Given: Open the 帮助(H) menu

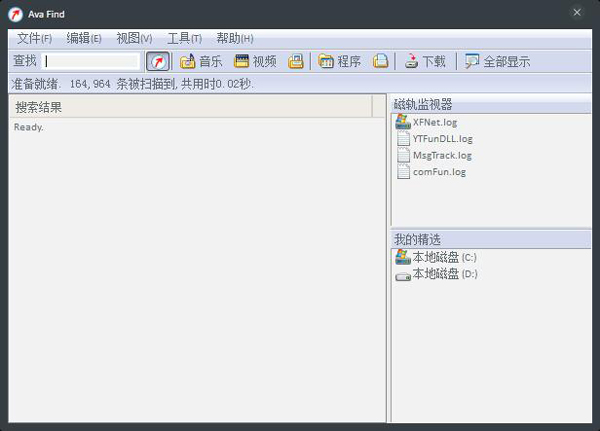Looking at the screenshot, I should point(235,38).
